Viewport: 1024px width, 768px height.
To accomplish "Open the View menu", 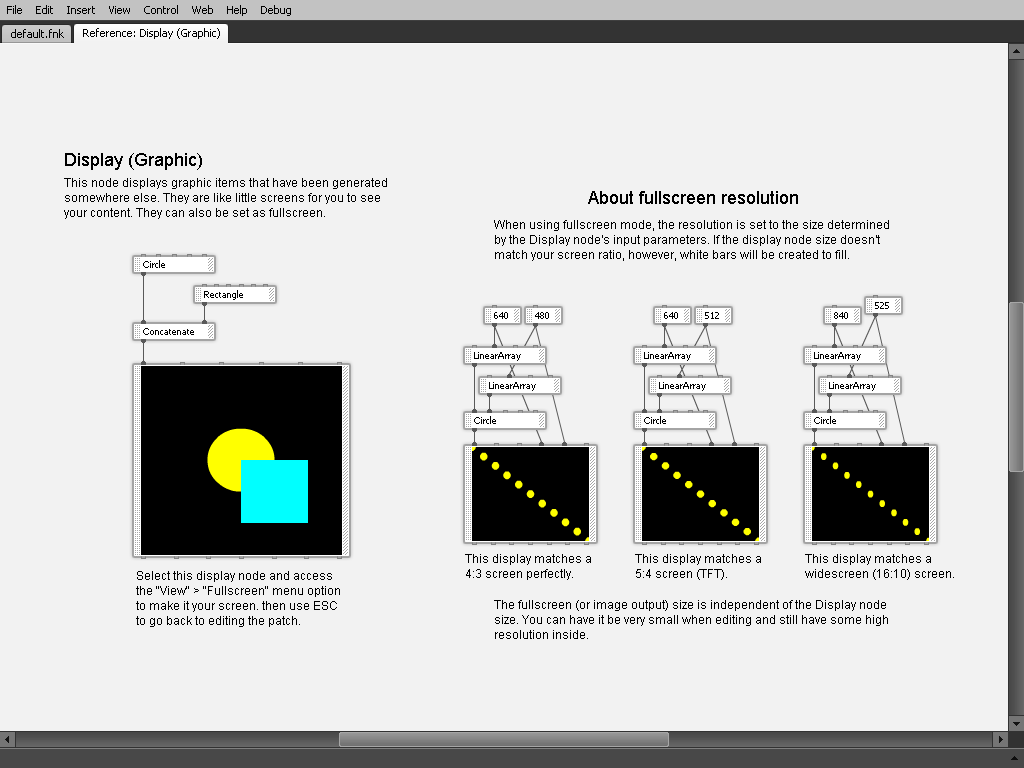I will [x=119, y=10].
